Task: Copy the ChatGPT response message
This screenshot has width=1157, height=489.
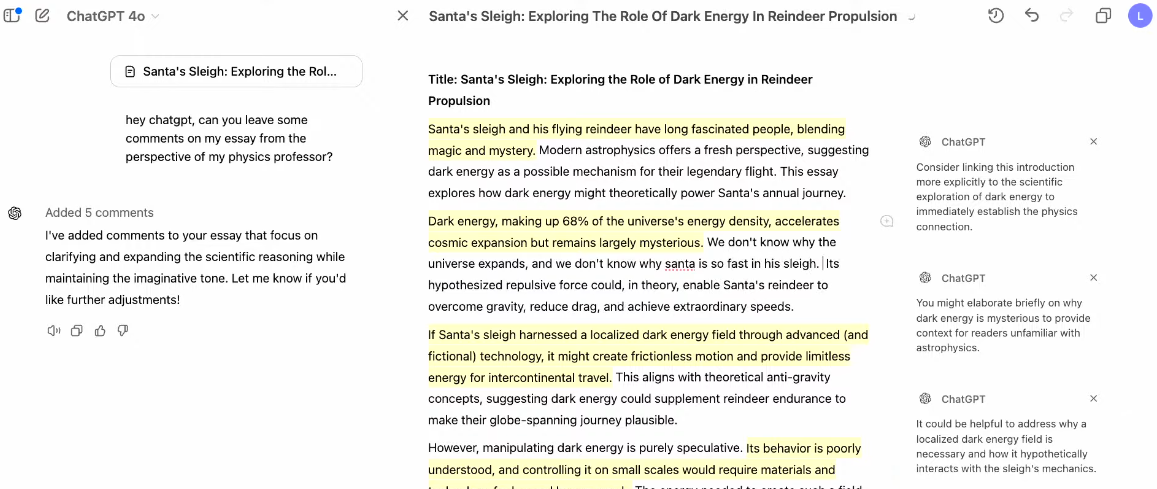Action: (x=77, y=331)
